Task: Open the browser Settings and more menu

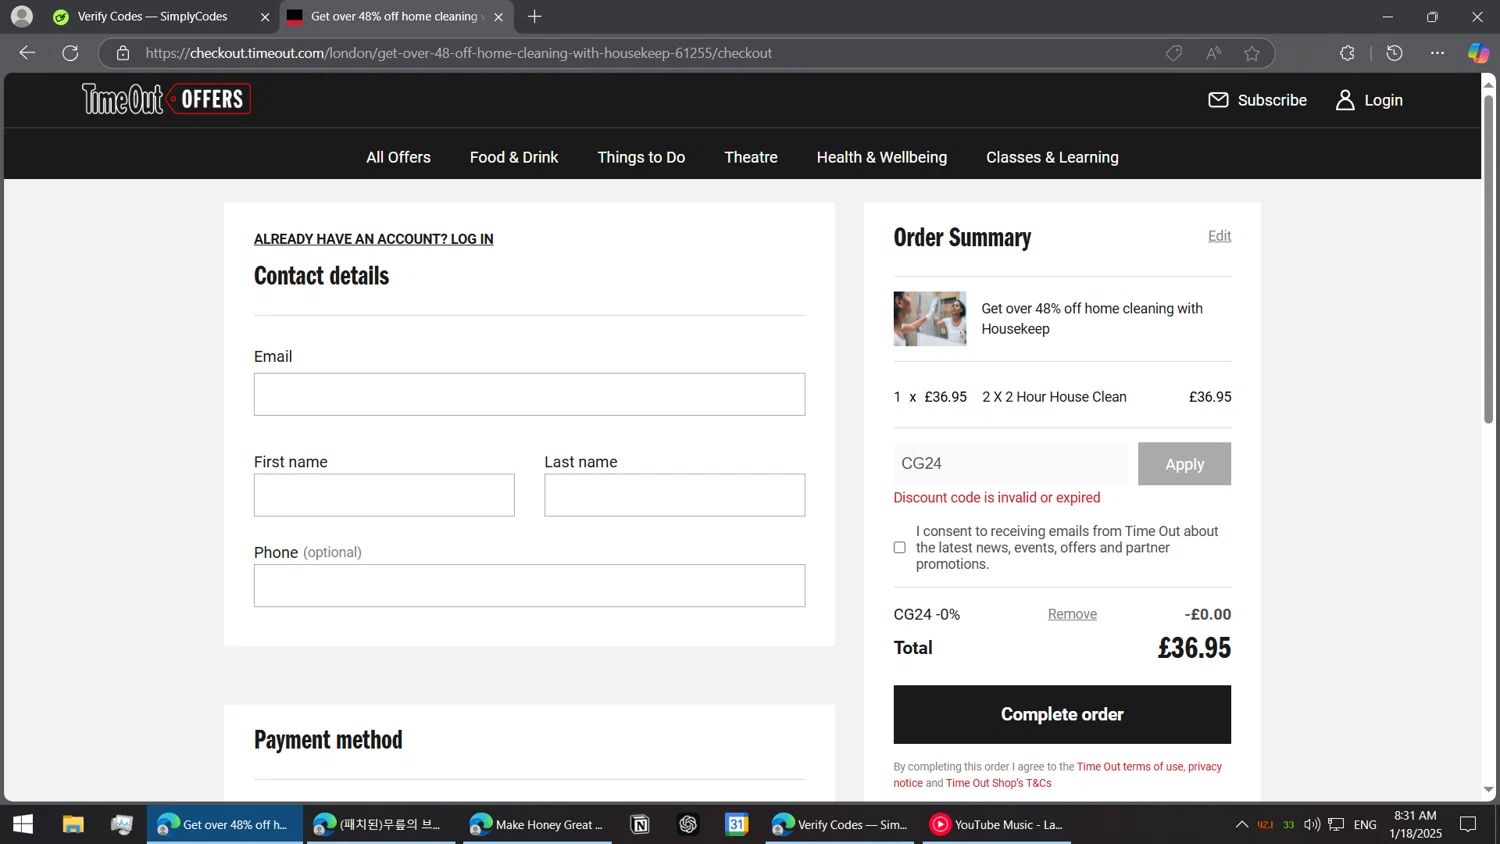Action: 1437,53
